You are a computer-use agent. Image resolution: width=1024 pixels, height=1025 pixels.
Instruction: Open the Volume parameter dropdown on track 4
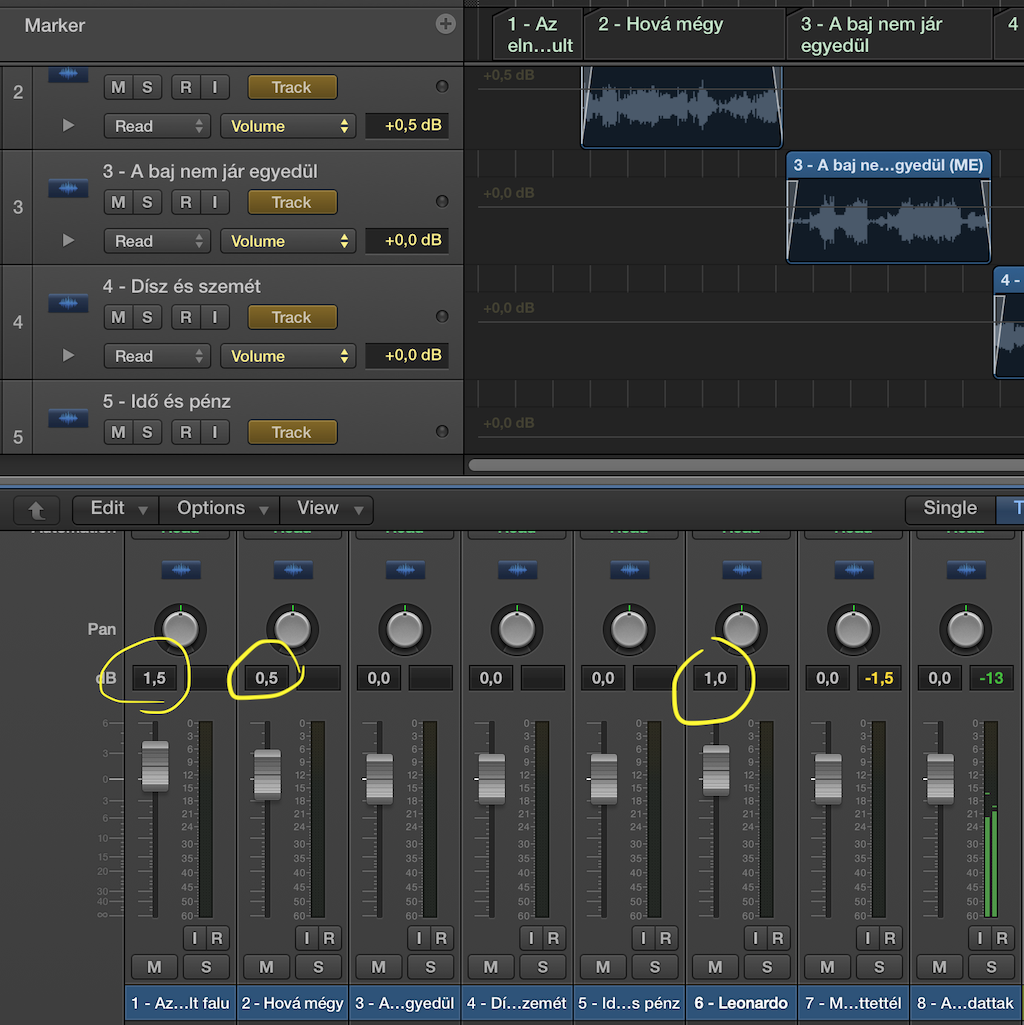tap(290, 356)
